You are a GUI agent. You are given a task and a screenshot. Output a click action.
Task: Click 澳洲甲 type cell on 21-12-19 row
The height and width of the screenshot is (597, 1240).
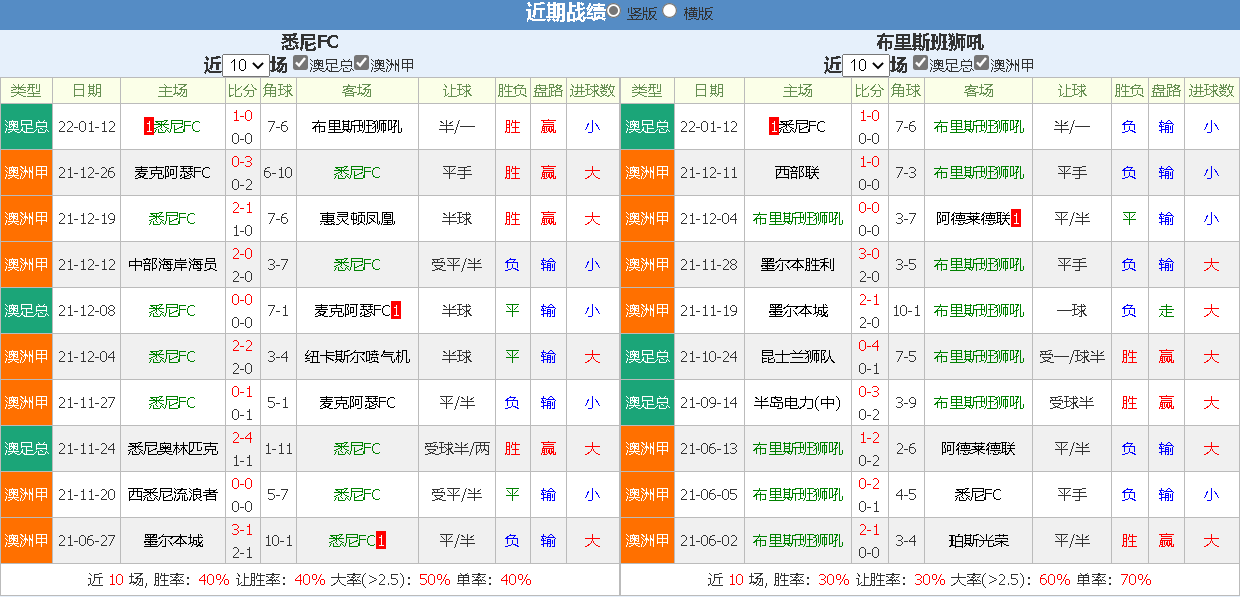pyautogui.click(x=26, y=219)
